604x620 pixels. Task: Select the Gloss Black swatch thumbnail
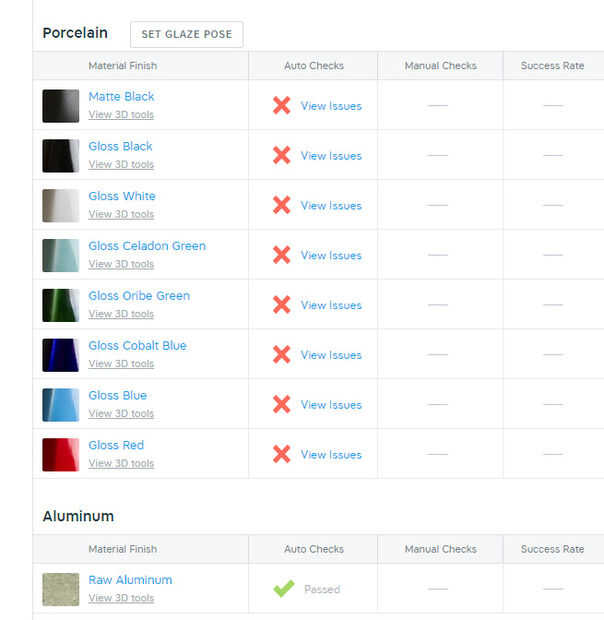pyautogui.click(x=61, y=156)
